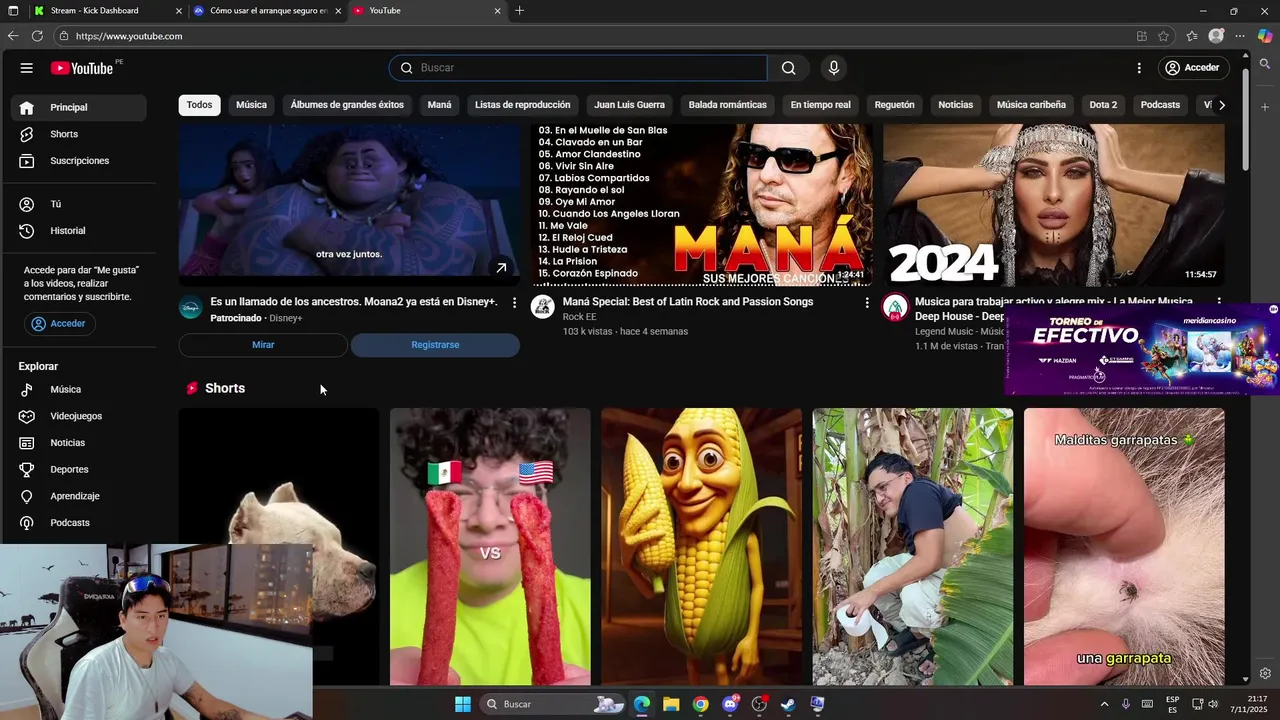Select Álbumes de grandes éxitos chip
The height and width of the screenshot is (720, 1280).
(x=347, y=105)
